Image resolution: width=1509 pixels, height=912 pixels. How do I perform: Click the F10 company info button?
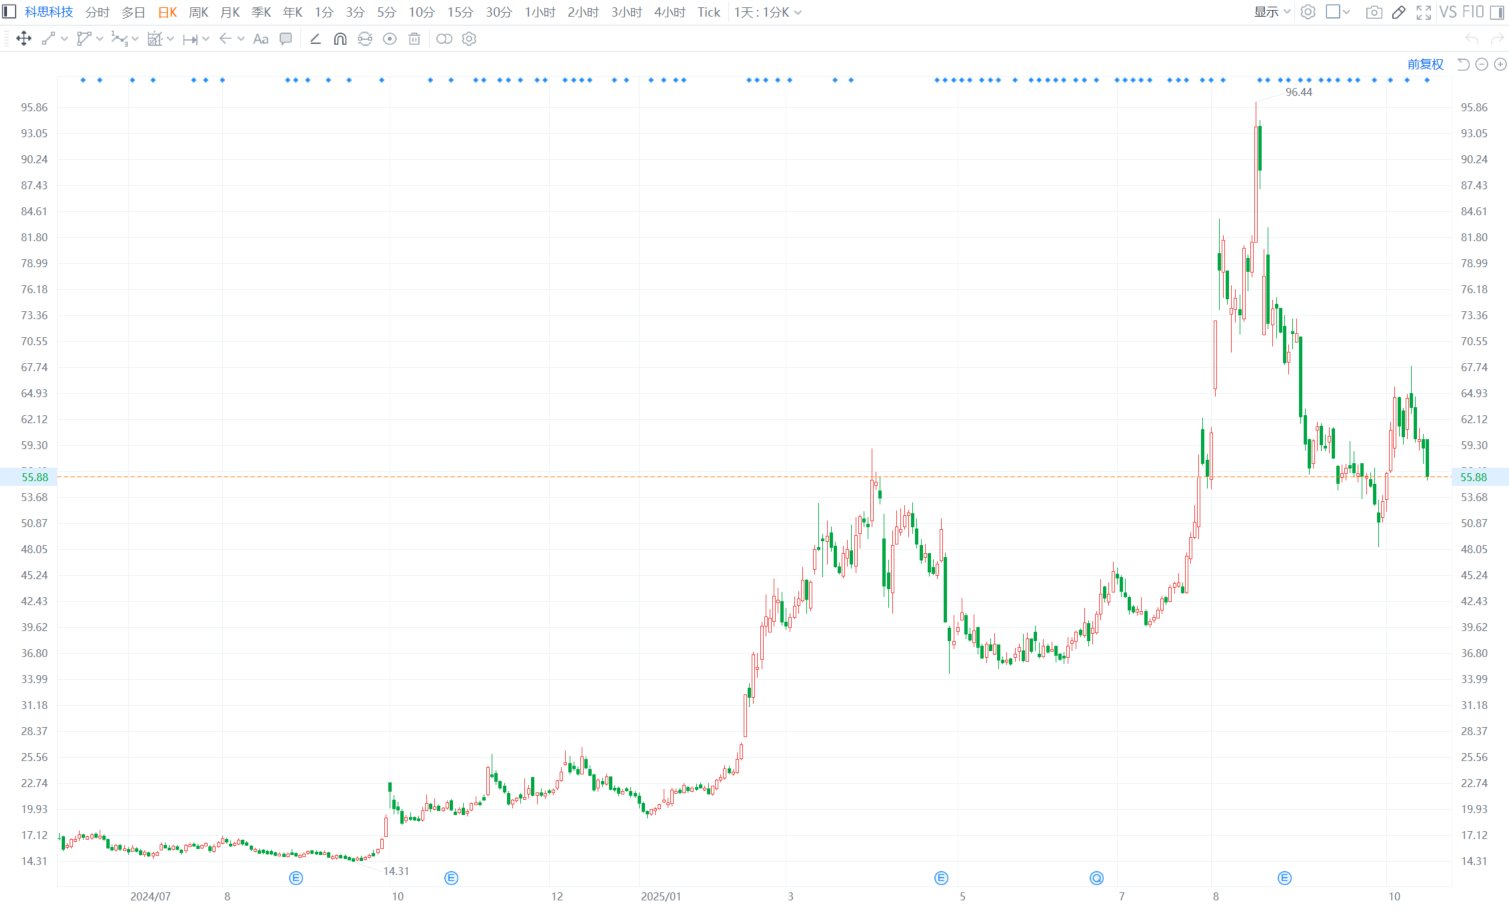click(x=1473, y=12)
